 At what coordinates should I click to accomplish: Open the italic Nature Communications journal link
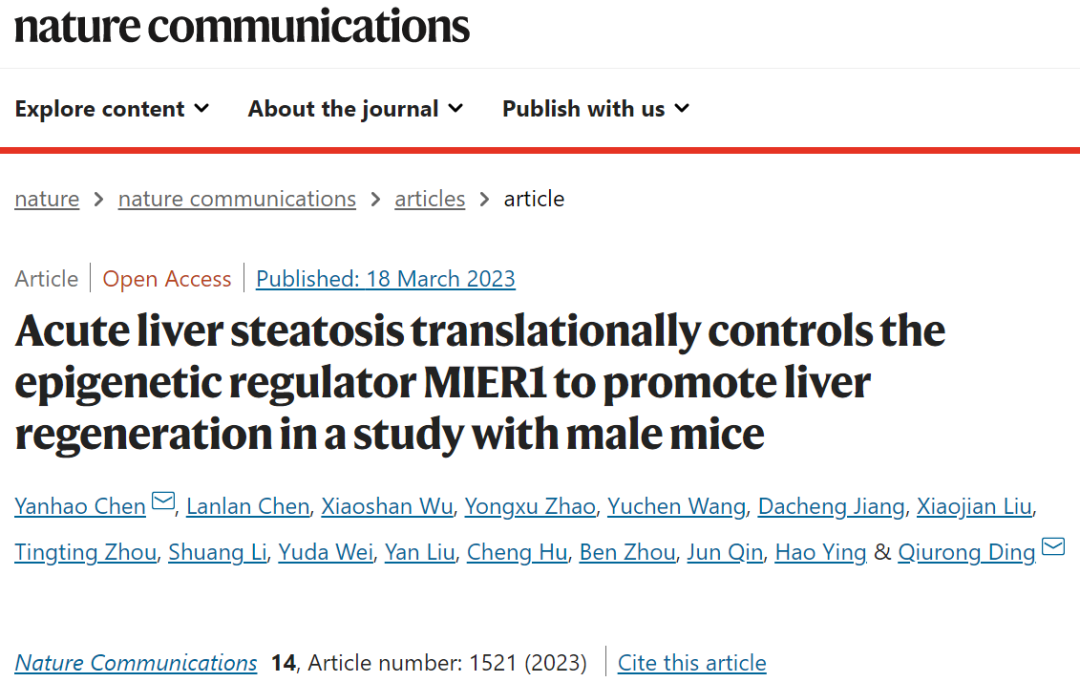coord(136,663)
